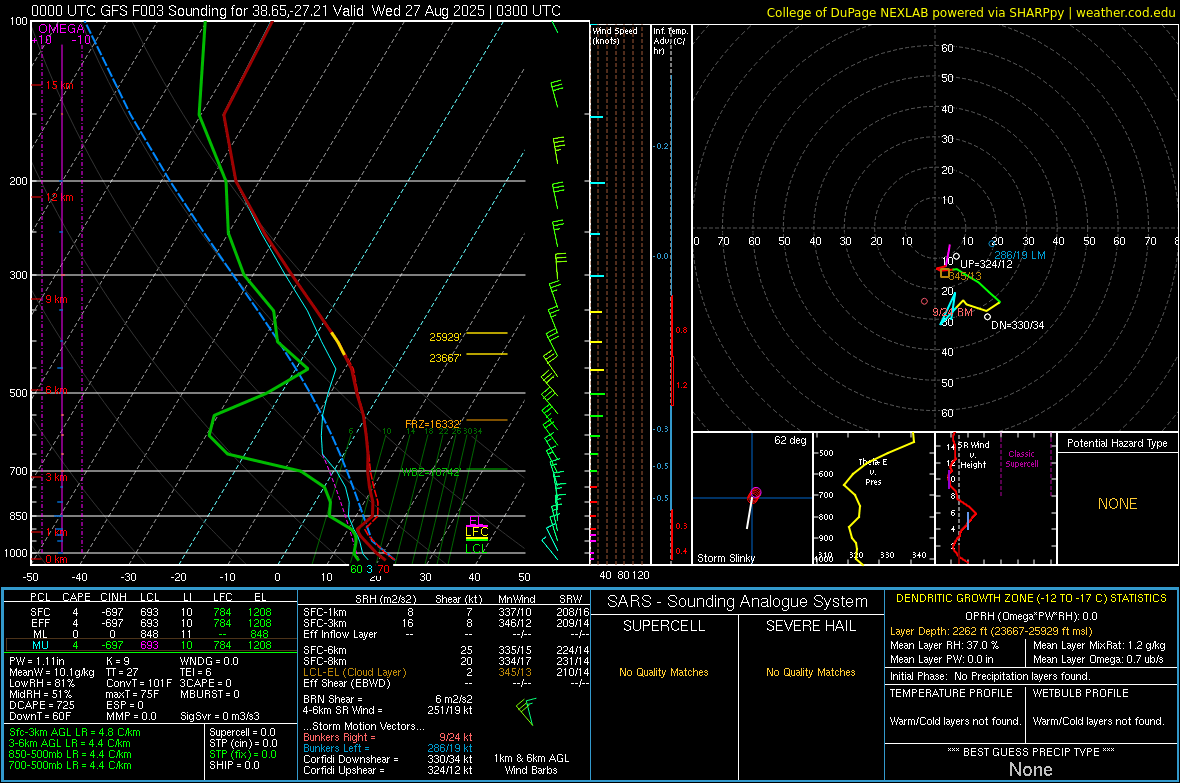This screenshot has width=1180, height=783.
Task: Click the Eff Shear (EBWD) row
Action: 446,683
